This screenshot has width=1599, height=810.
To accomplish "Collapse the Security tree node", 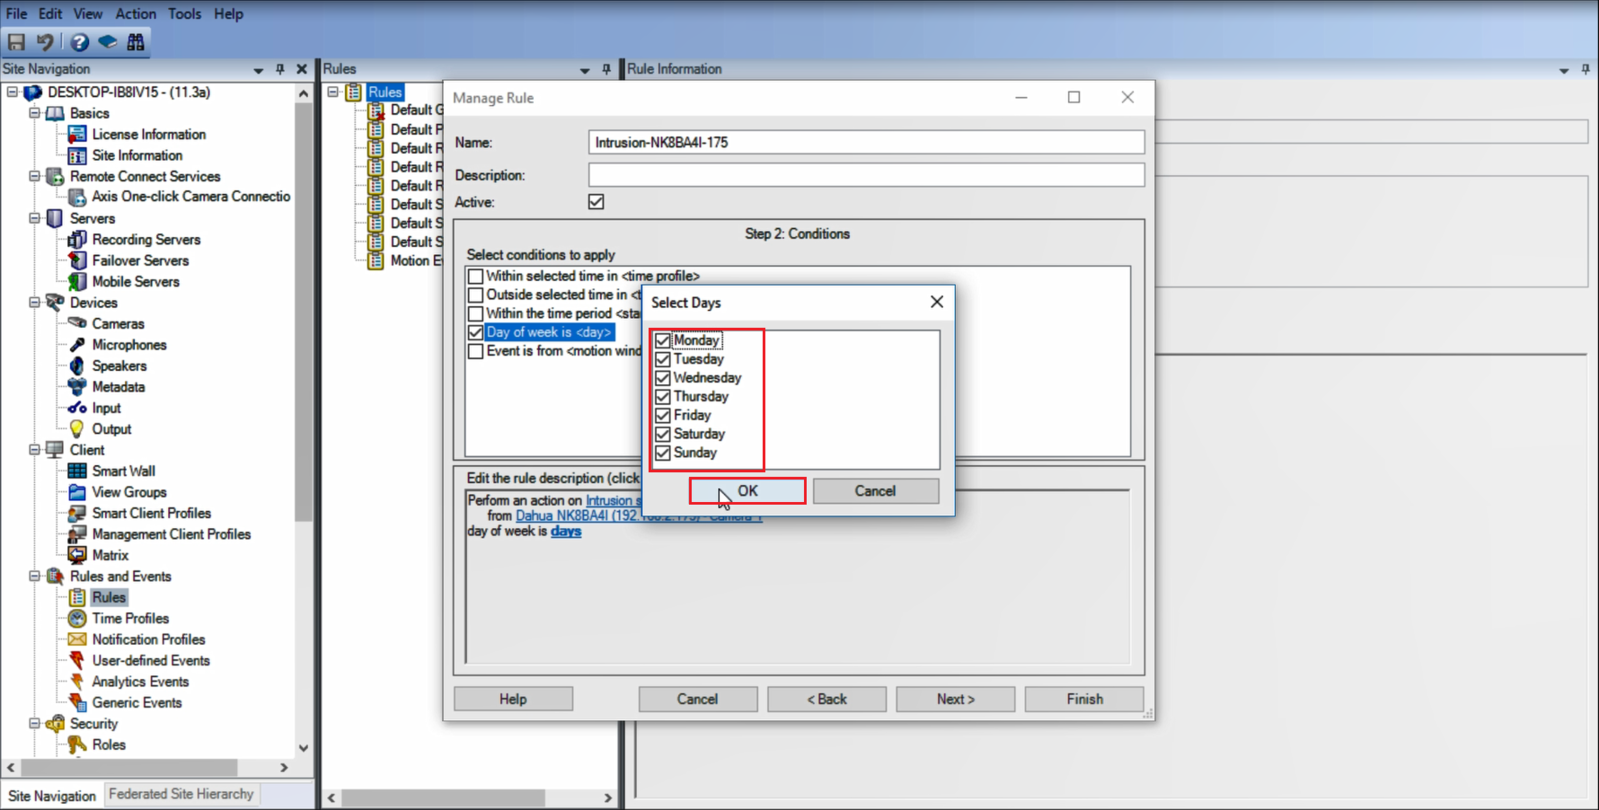I will (x=34, y=723).
